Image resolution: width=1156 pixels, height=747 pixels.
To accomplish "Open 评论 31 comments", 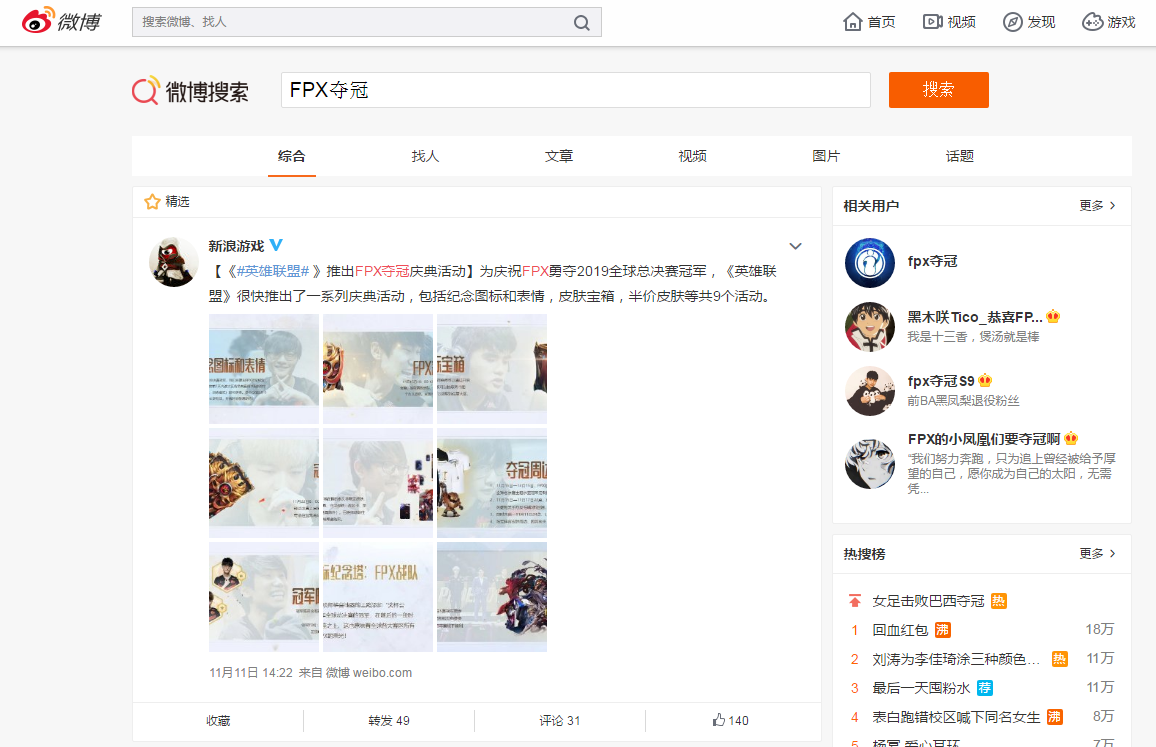I will click(x=560, y=720).
